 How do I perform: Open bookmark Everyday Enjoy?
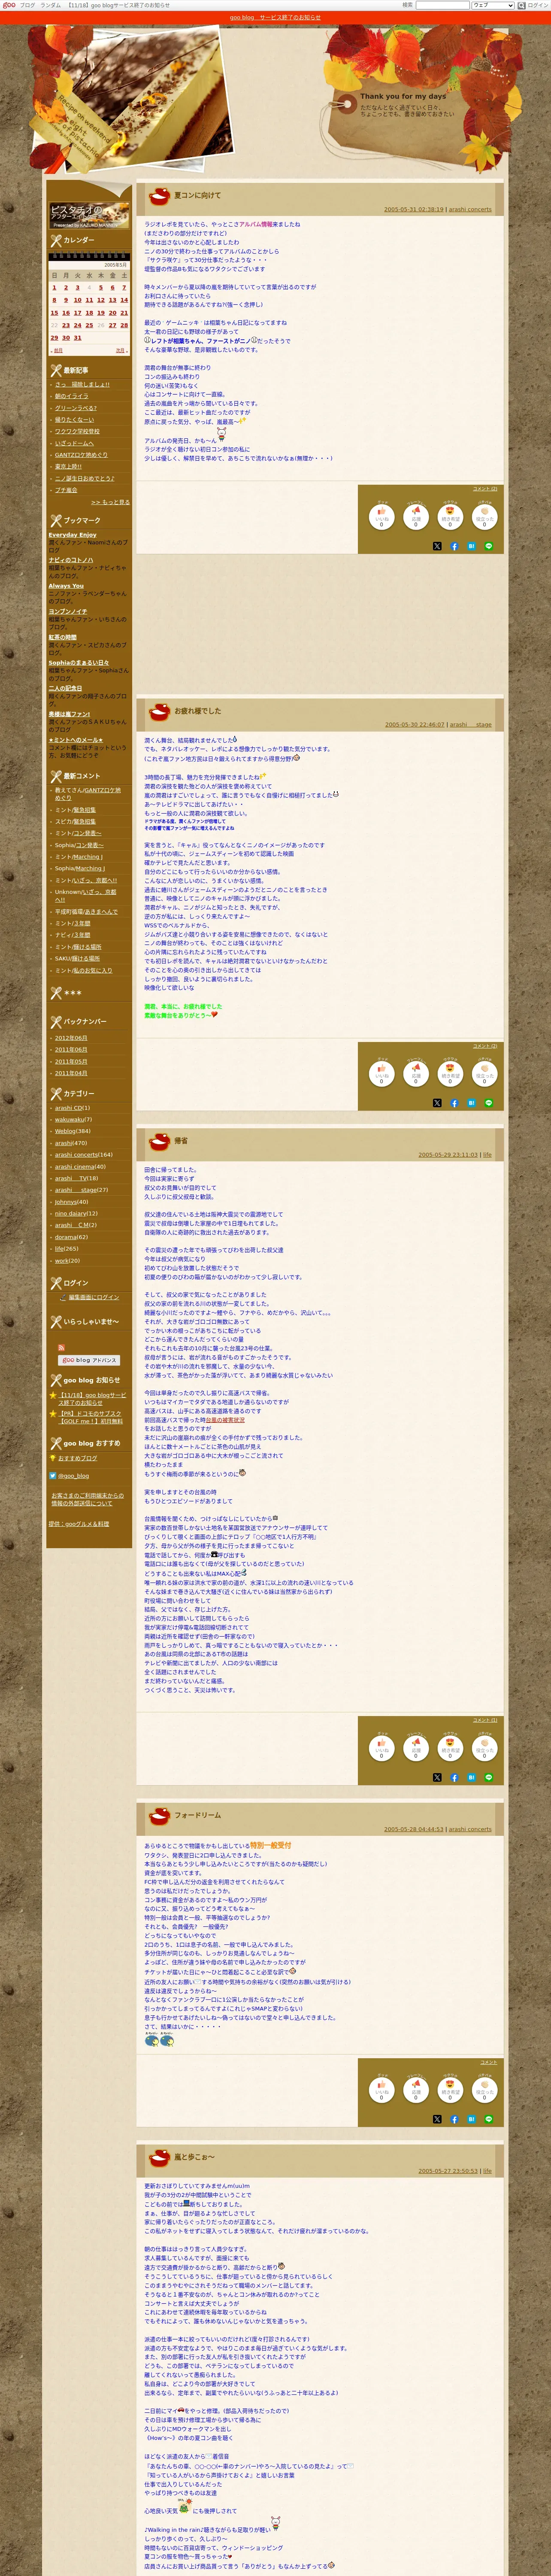[72, 535]
